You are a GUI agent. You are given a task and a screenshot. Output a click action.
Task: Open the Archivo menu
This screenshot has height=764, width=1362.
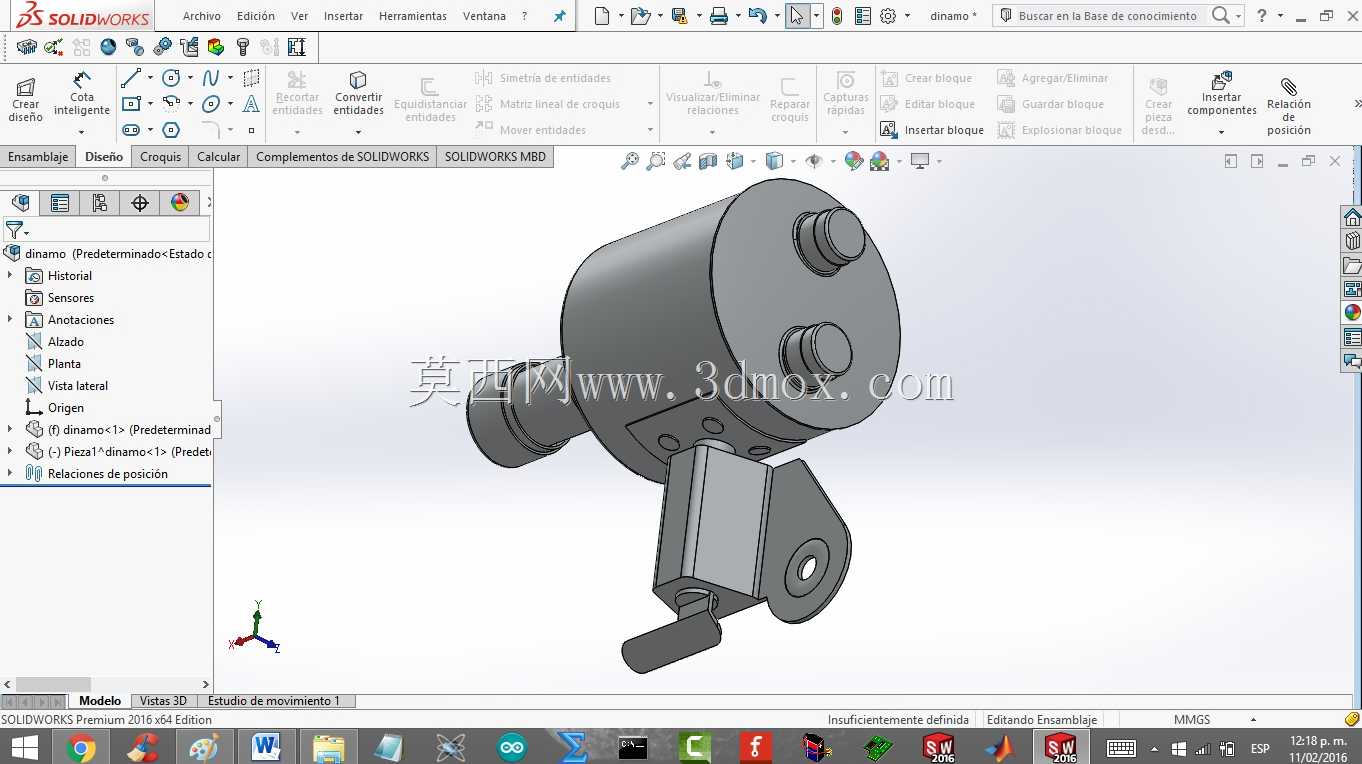tap(202, 16)
